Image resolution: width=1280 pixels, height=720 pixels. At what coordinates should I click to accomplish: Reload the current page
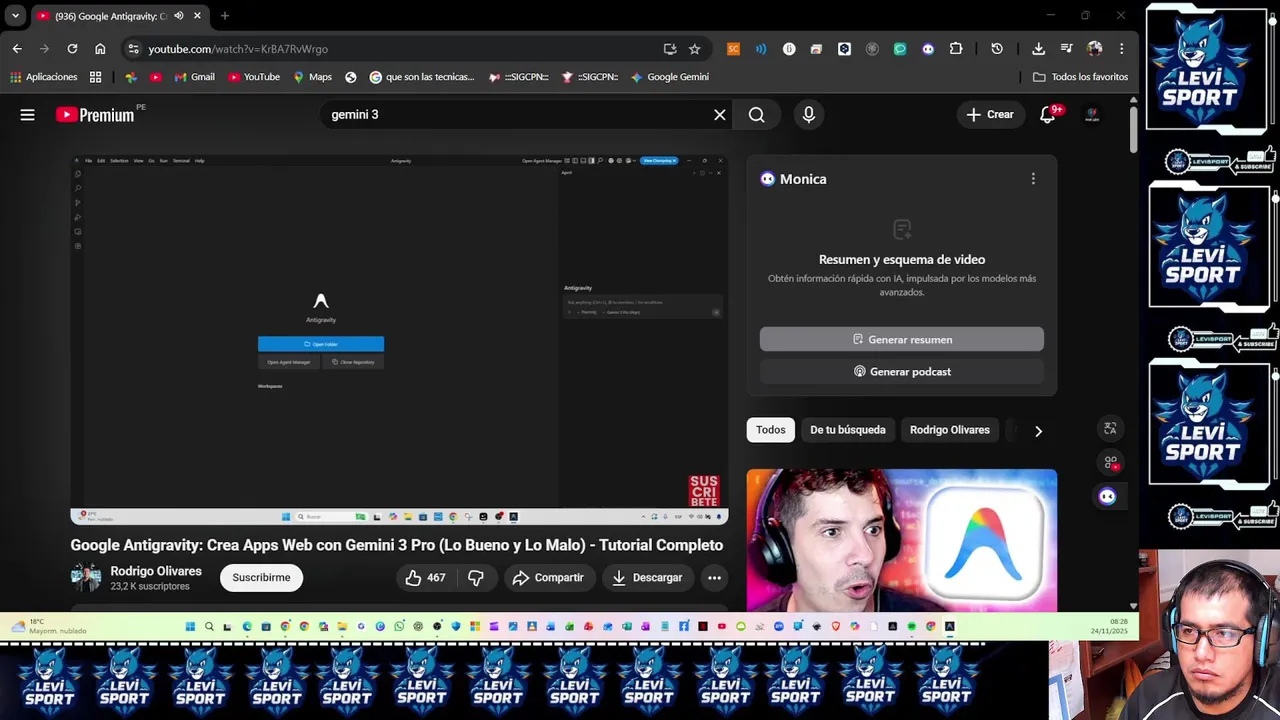pos(72,49)
